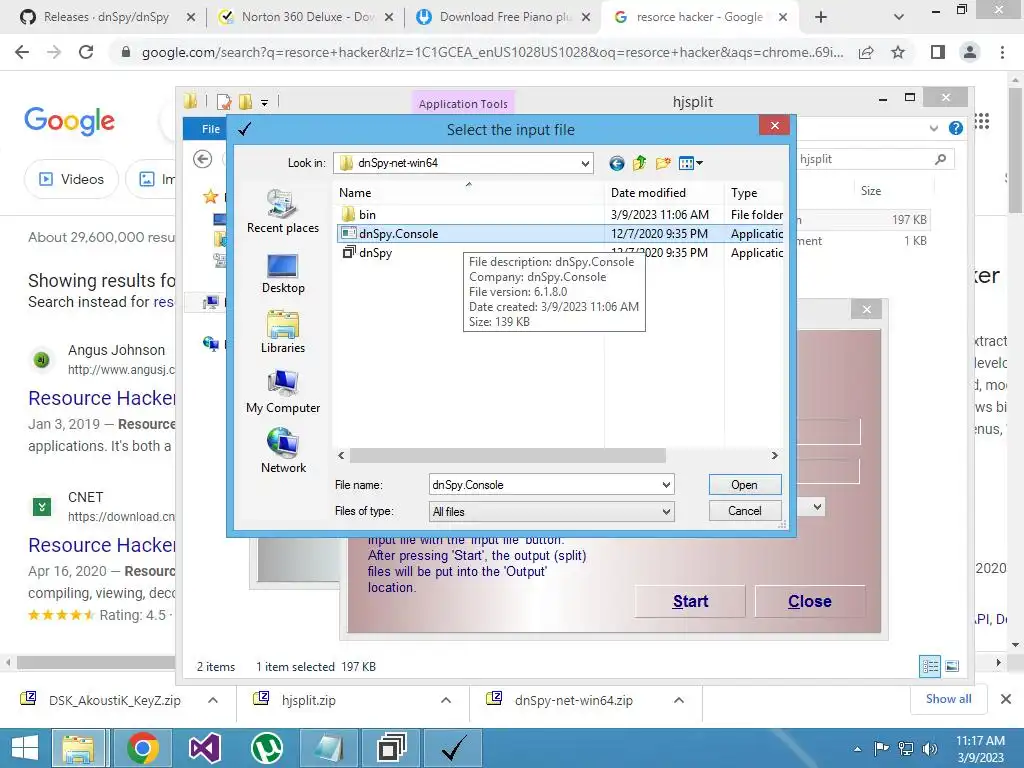This screenshot has width=1024, height=768.
Task: Open Network from places bar
Action: coord(283,451)
